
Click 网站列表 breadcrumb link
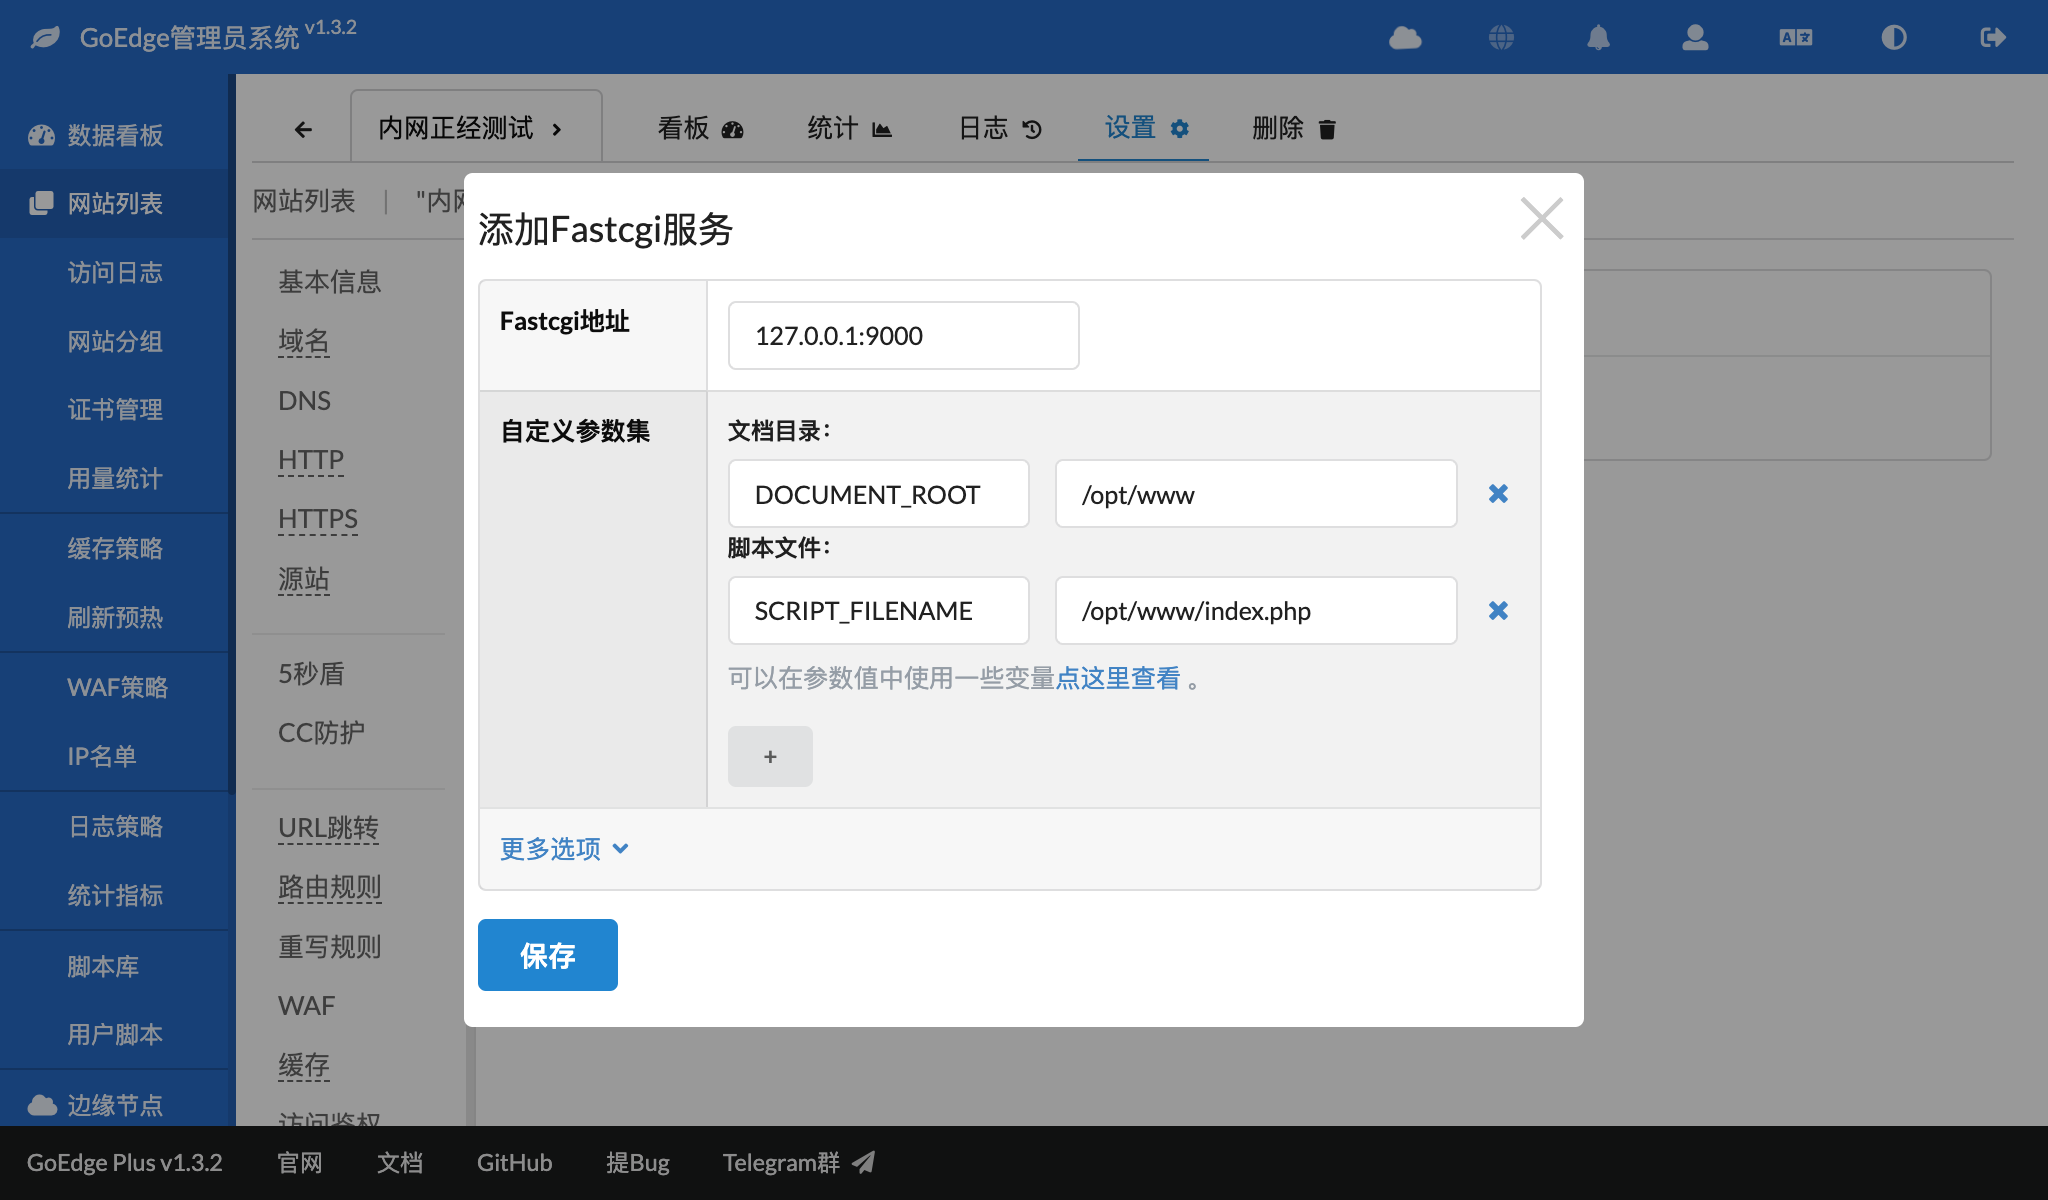(x=304, y=201)
